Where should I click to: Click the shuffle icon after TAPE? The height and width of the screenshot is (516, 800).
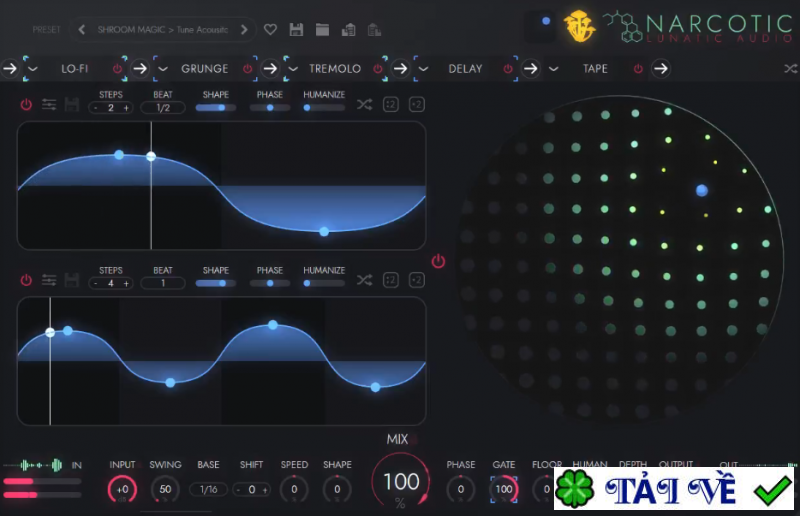click(790, 68)
